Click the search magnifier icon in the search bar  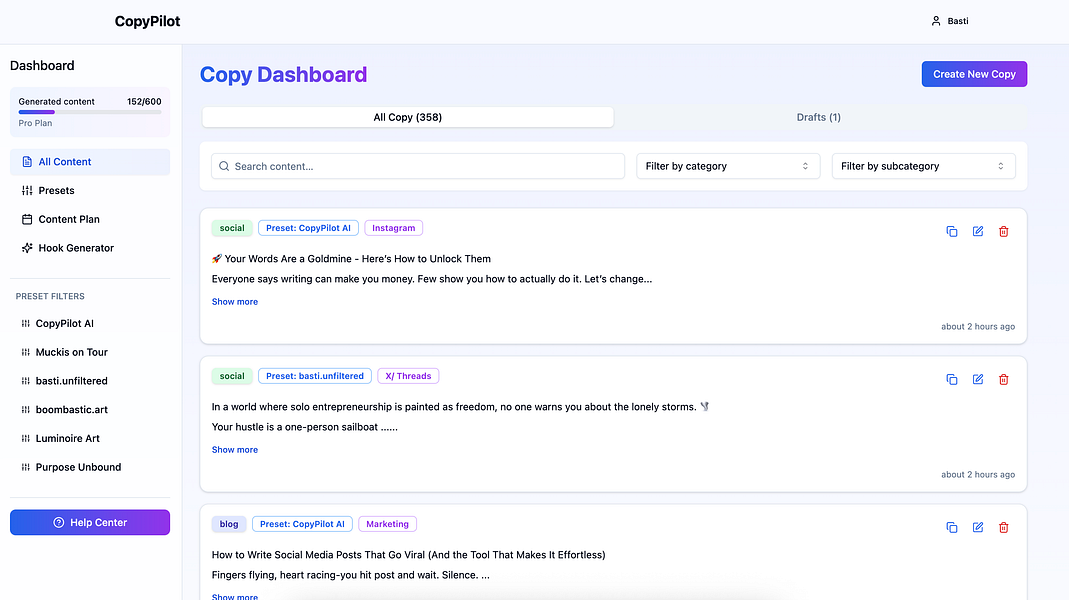[223, 165]
